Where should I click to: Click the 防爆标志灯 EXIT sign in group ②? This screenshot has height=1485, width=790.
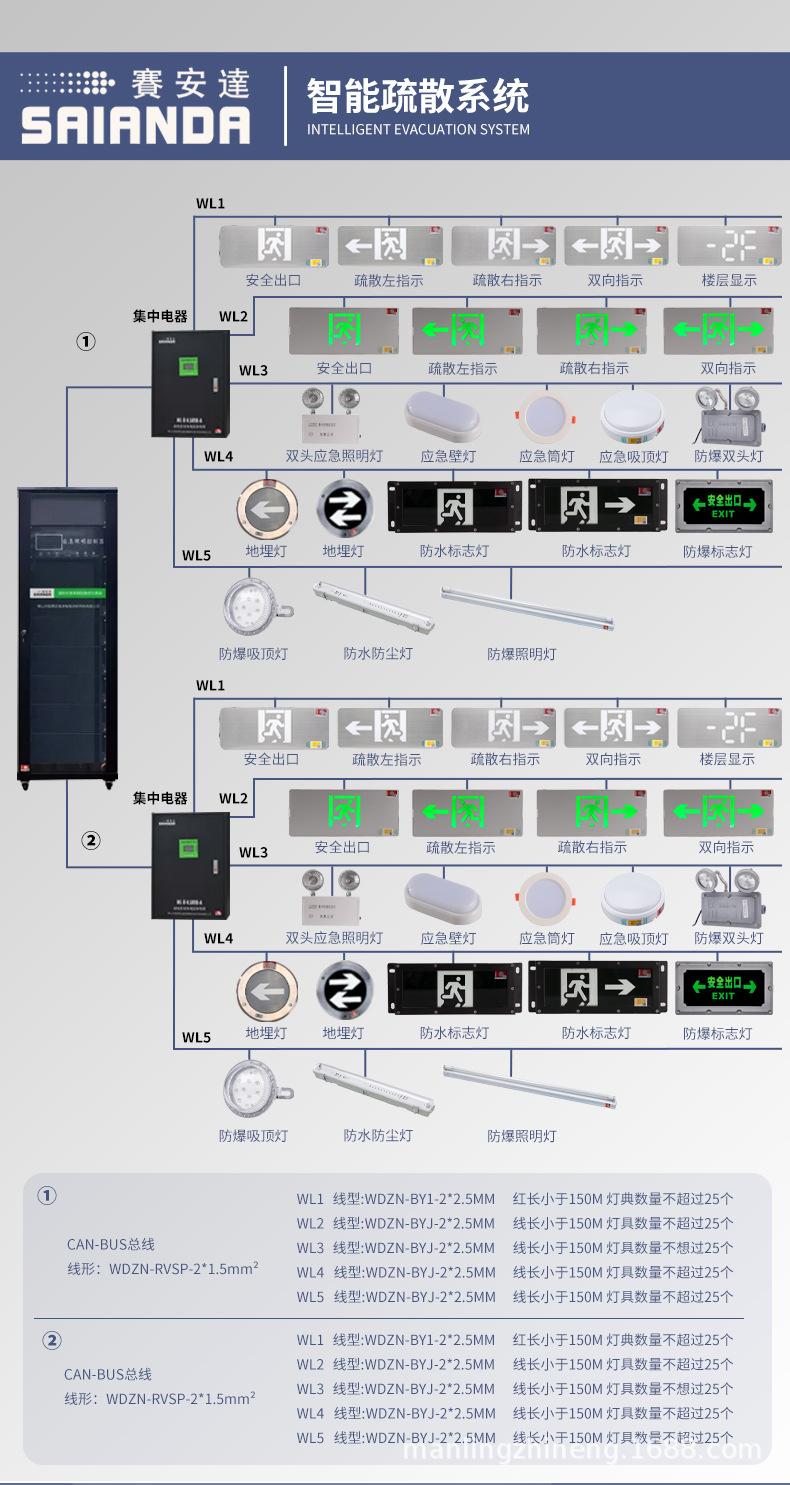(724, 990)
